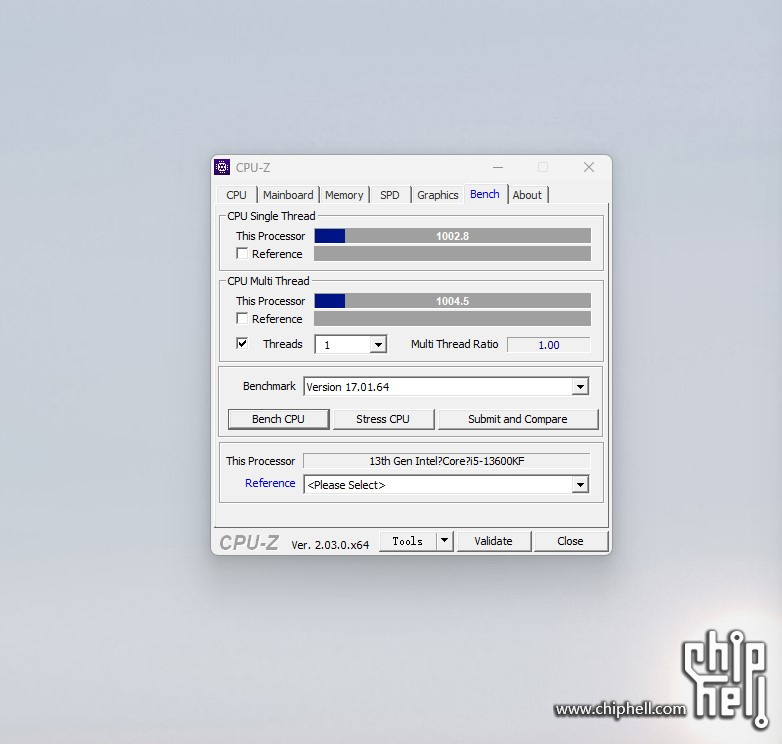Expand the Benchmark version dropdown
The image size is (782, 744).
click(x=580, y=386)
